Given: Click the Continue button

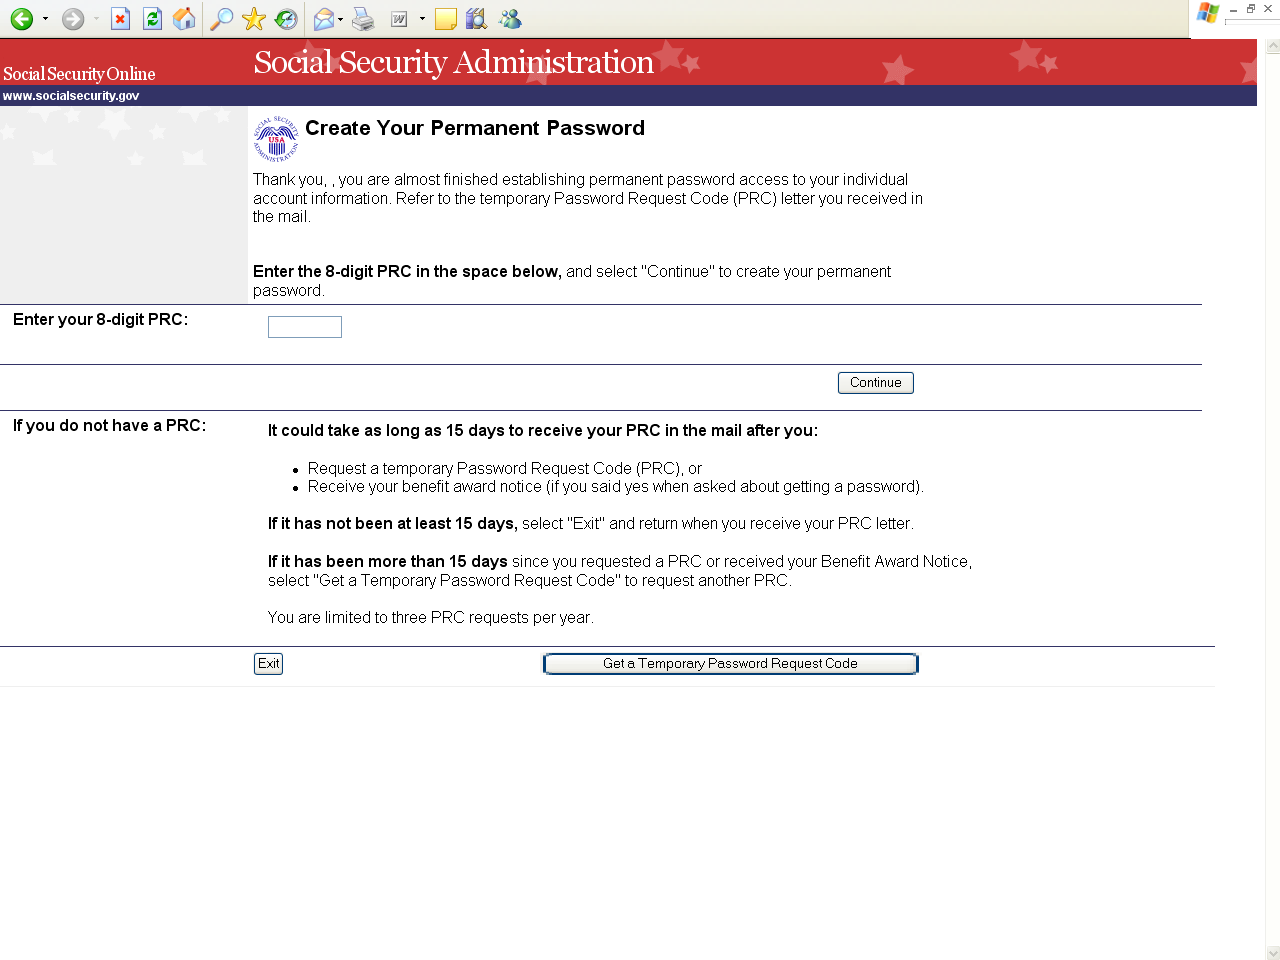Looking at the screenshot, I should pos(876,383).
